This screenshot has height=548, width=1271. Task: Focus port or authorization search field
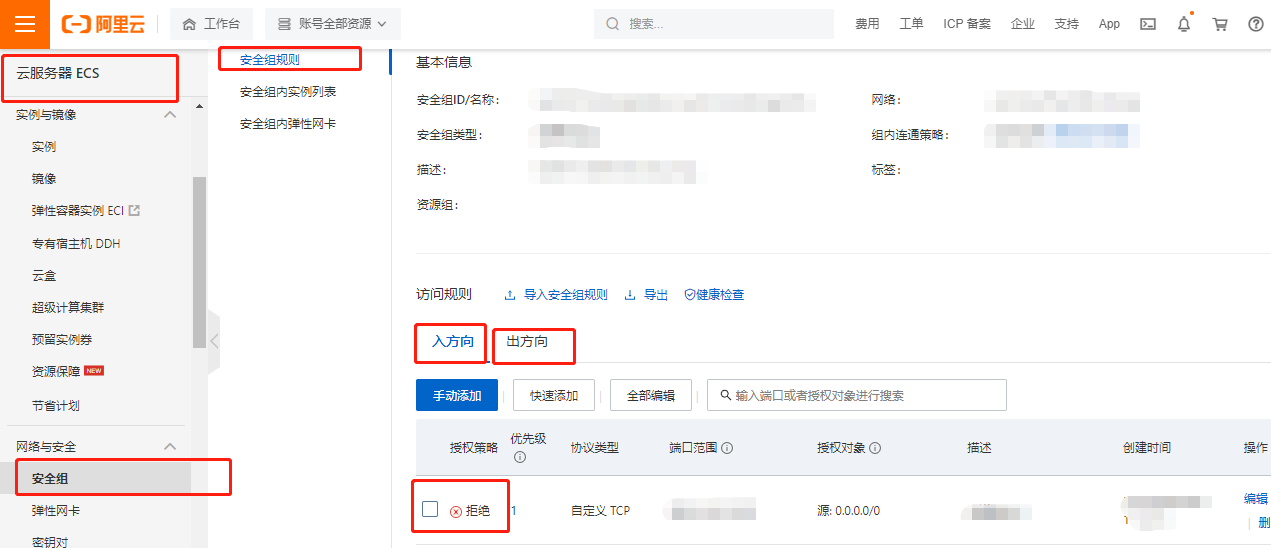pos(857,395)
